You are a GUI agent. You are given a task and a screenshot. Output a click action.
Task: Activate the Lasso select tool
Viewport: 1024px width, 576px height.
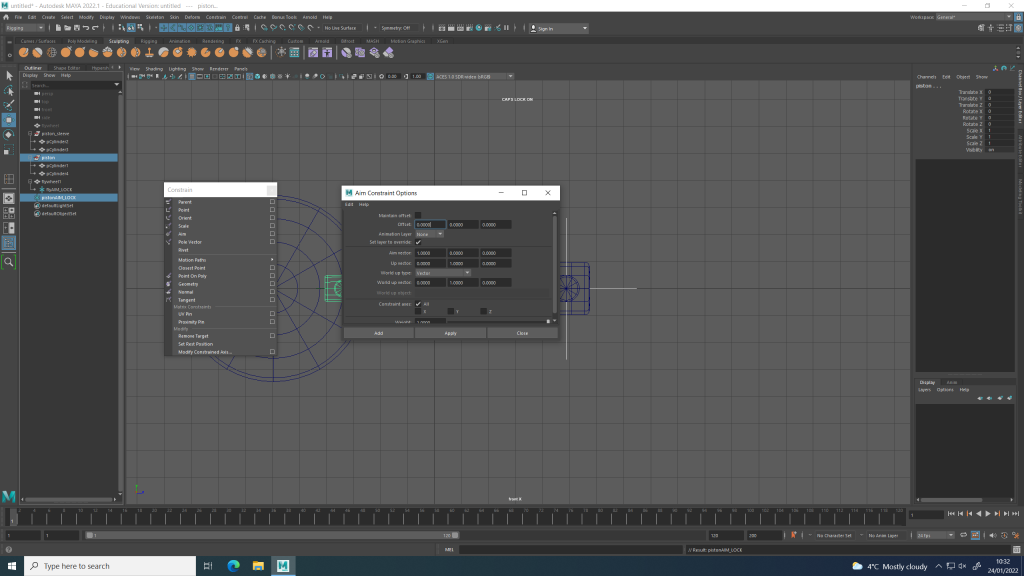click(8, 90)
